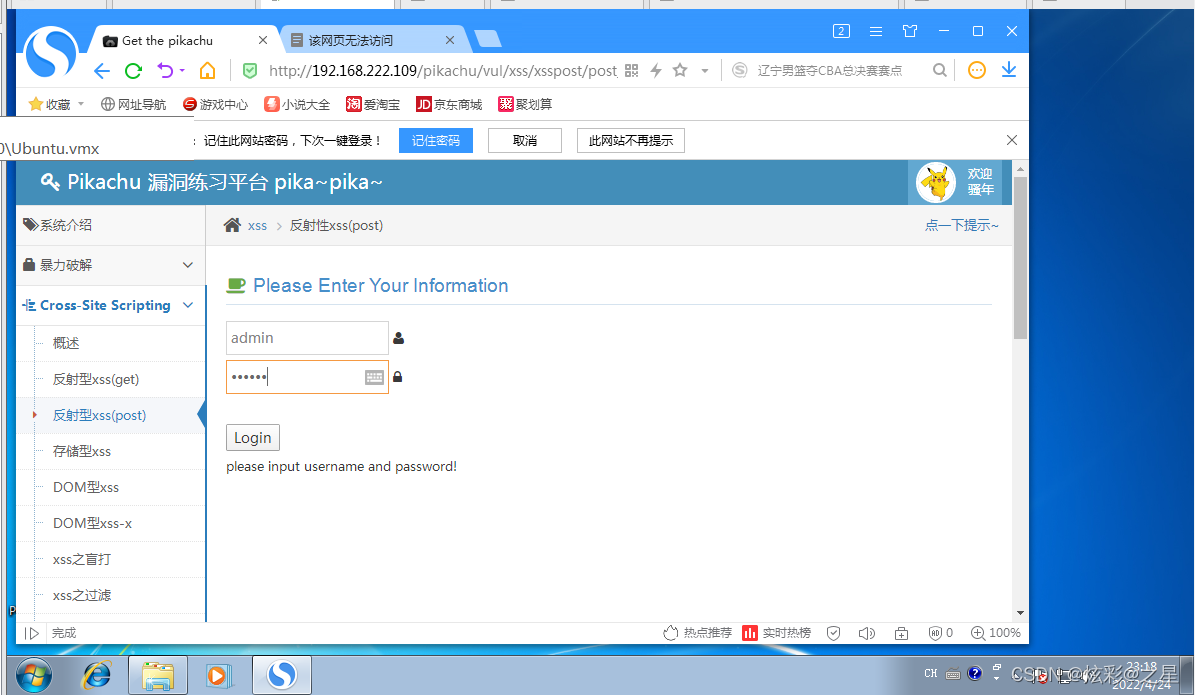The height and width of the screenshot is (695, 1195).
Task: Click the status bar shield protection icon
Action: pos(834,633)
